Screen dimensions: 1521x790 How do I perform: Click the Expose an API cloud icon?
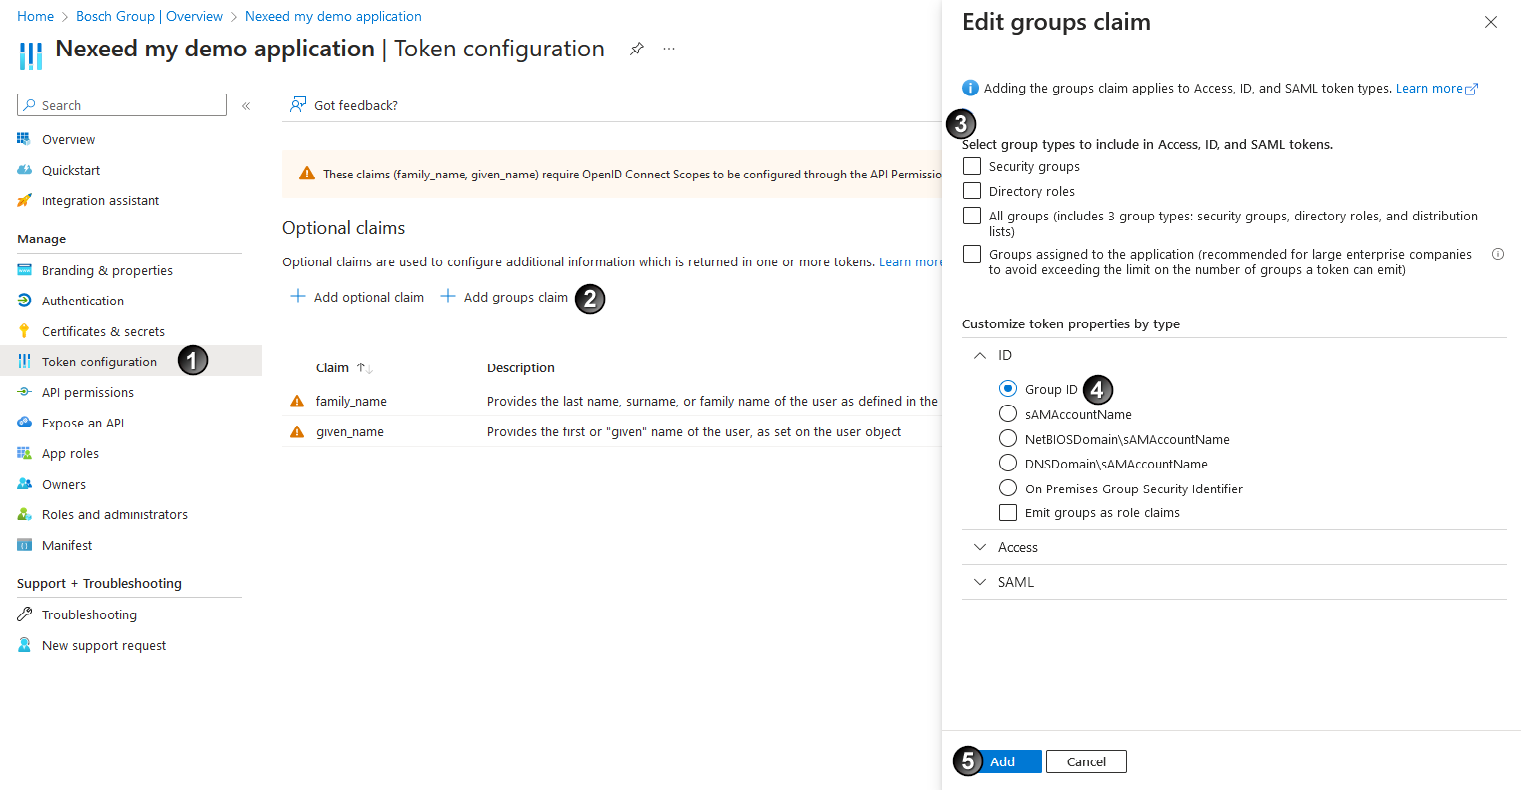(x=24, y=422)
